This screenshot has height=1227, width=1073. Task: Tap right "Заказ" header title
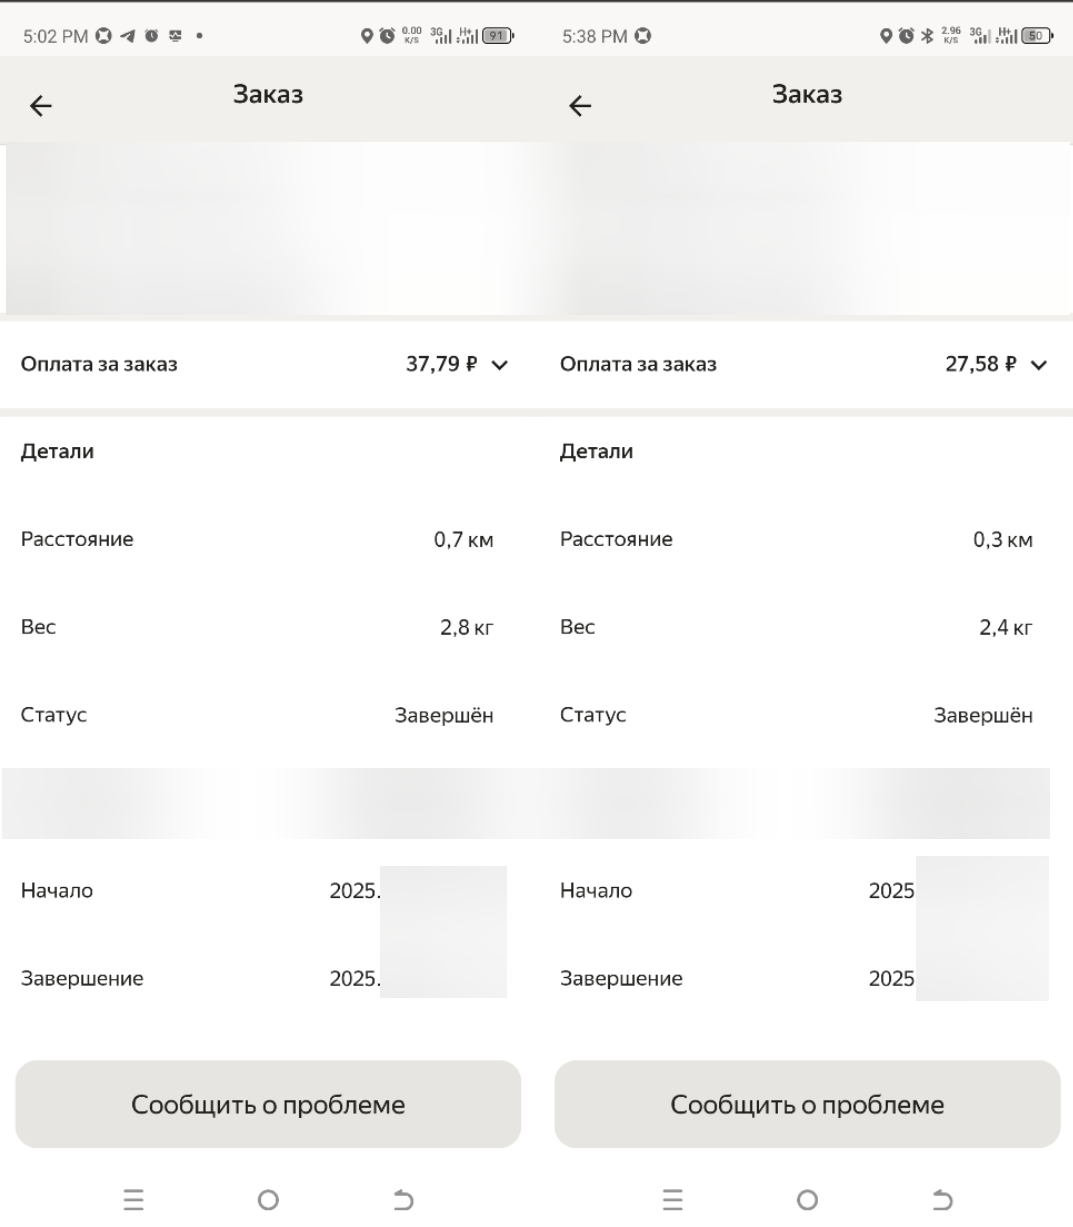[807, 95]
